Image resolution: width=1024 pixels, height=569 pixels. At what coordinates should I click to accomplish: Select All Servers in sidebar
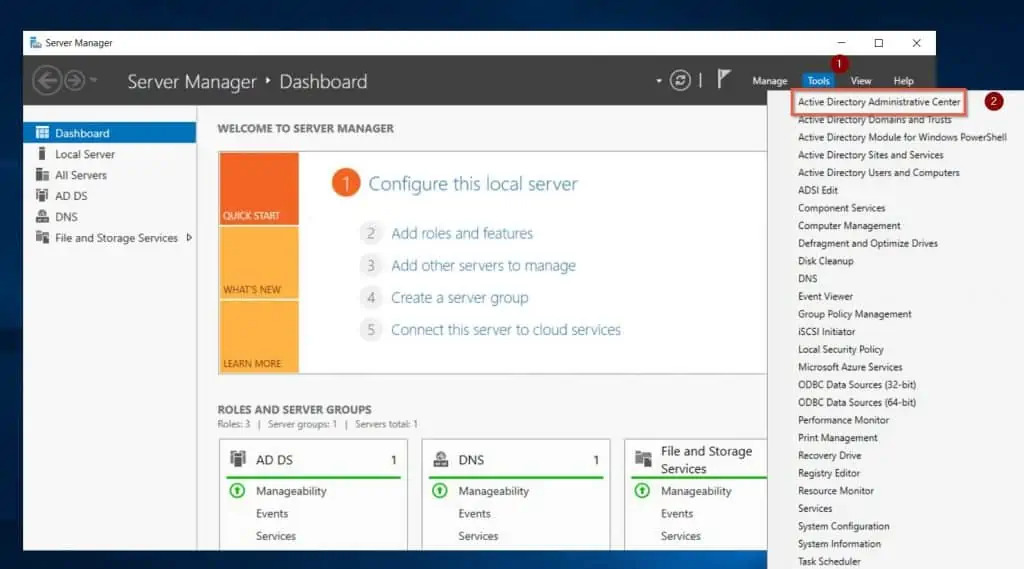81,175
